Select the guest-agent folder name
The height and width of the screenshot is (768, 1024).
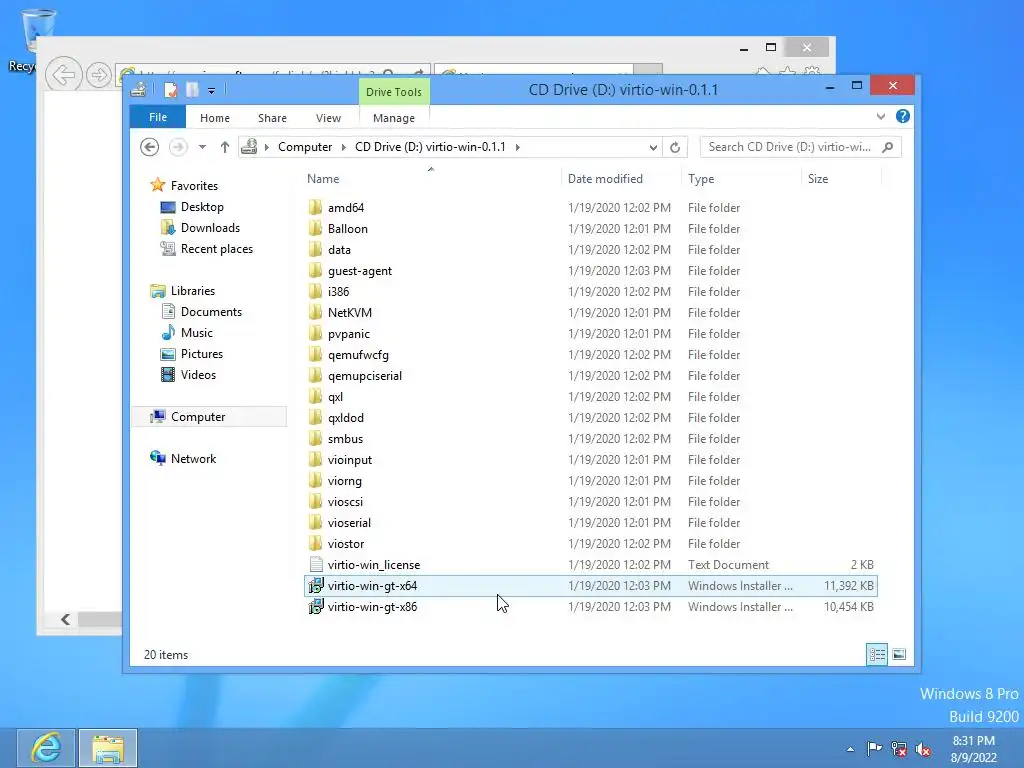(360, 271)
